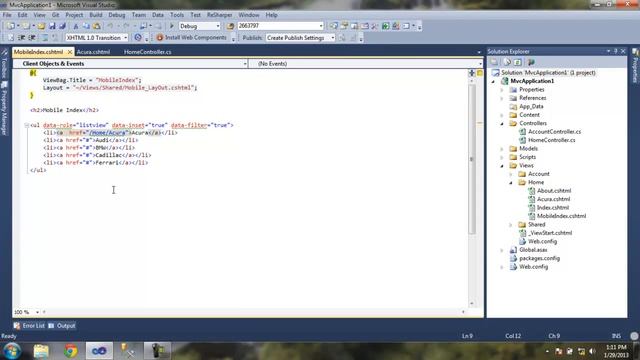Click the Save All toolbar icon
This screenshot has height=360, width=640.
point(62,26)
